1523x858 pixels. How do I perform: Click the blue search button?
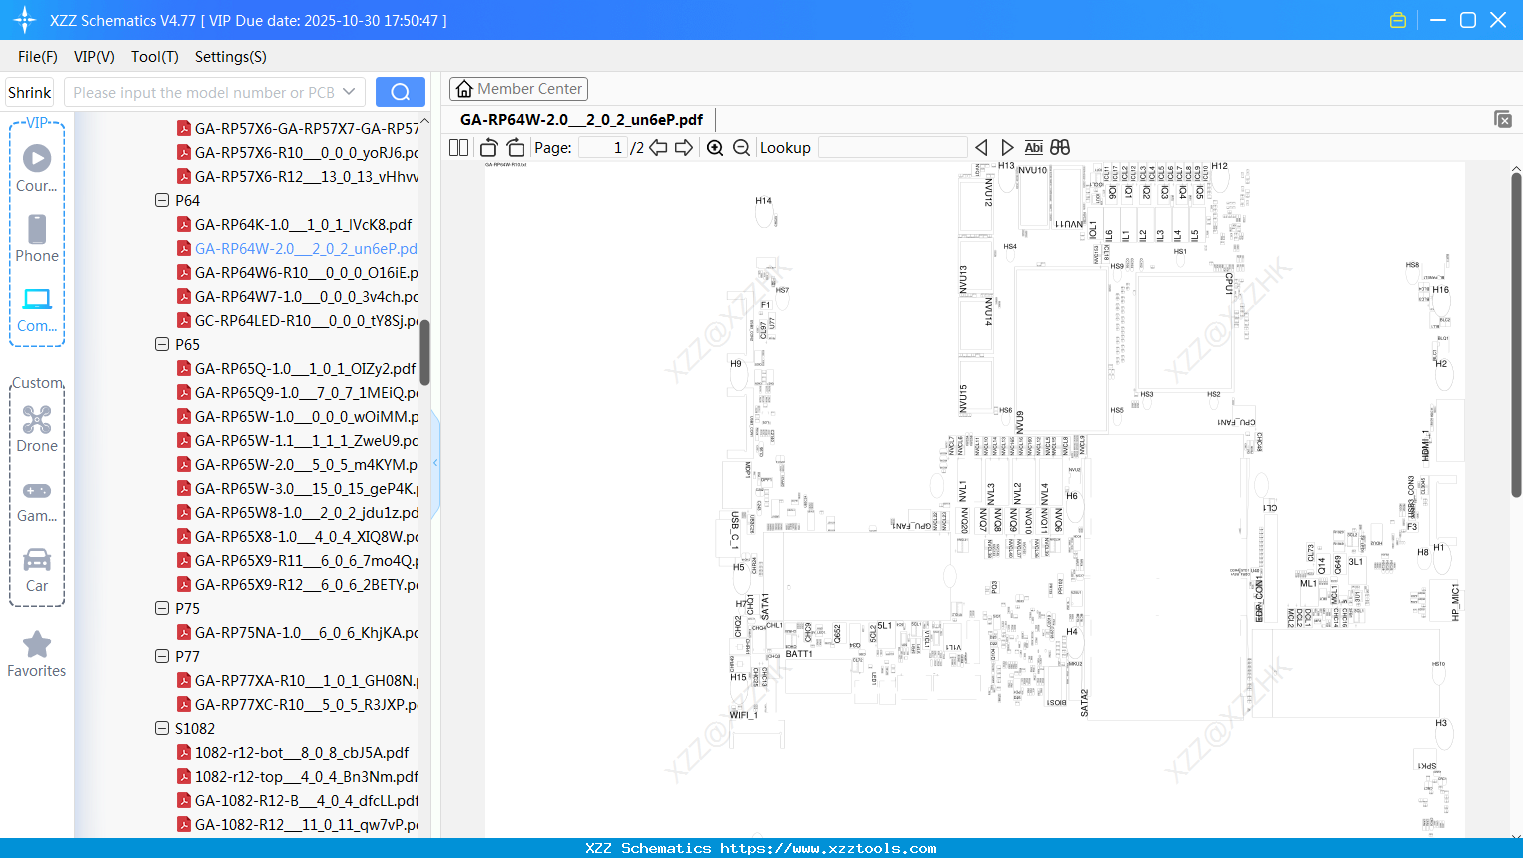400,92
